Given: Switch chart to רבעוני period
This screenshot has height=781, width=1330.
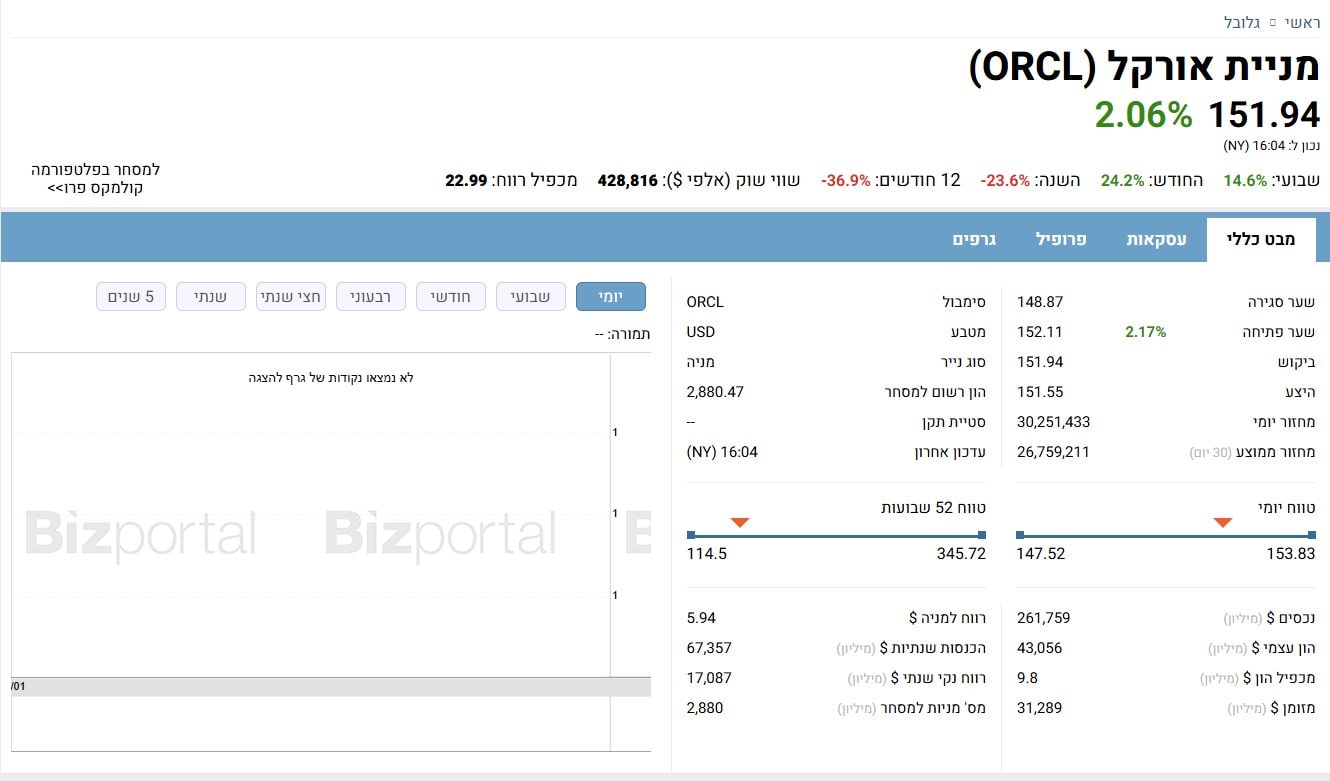Looking at the screenshot, I should (x=371, y=297).
